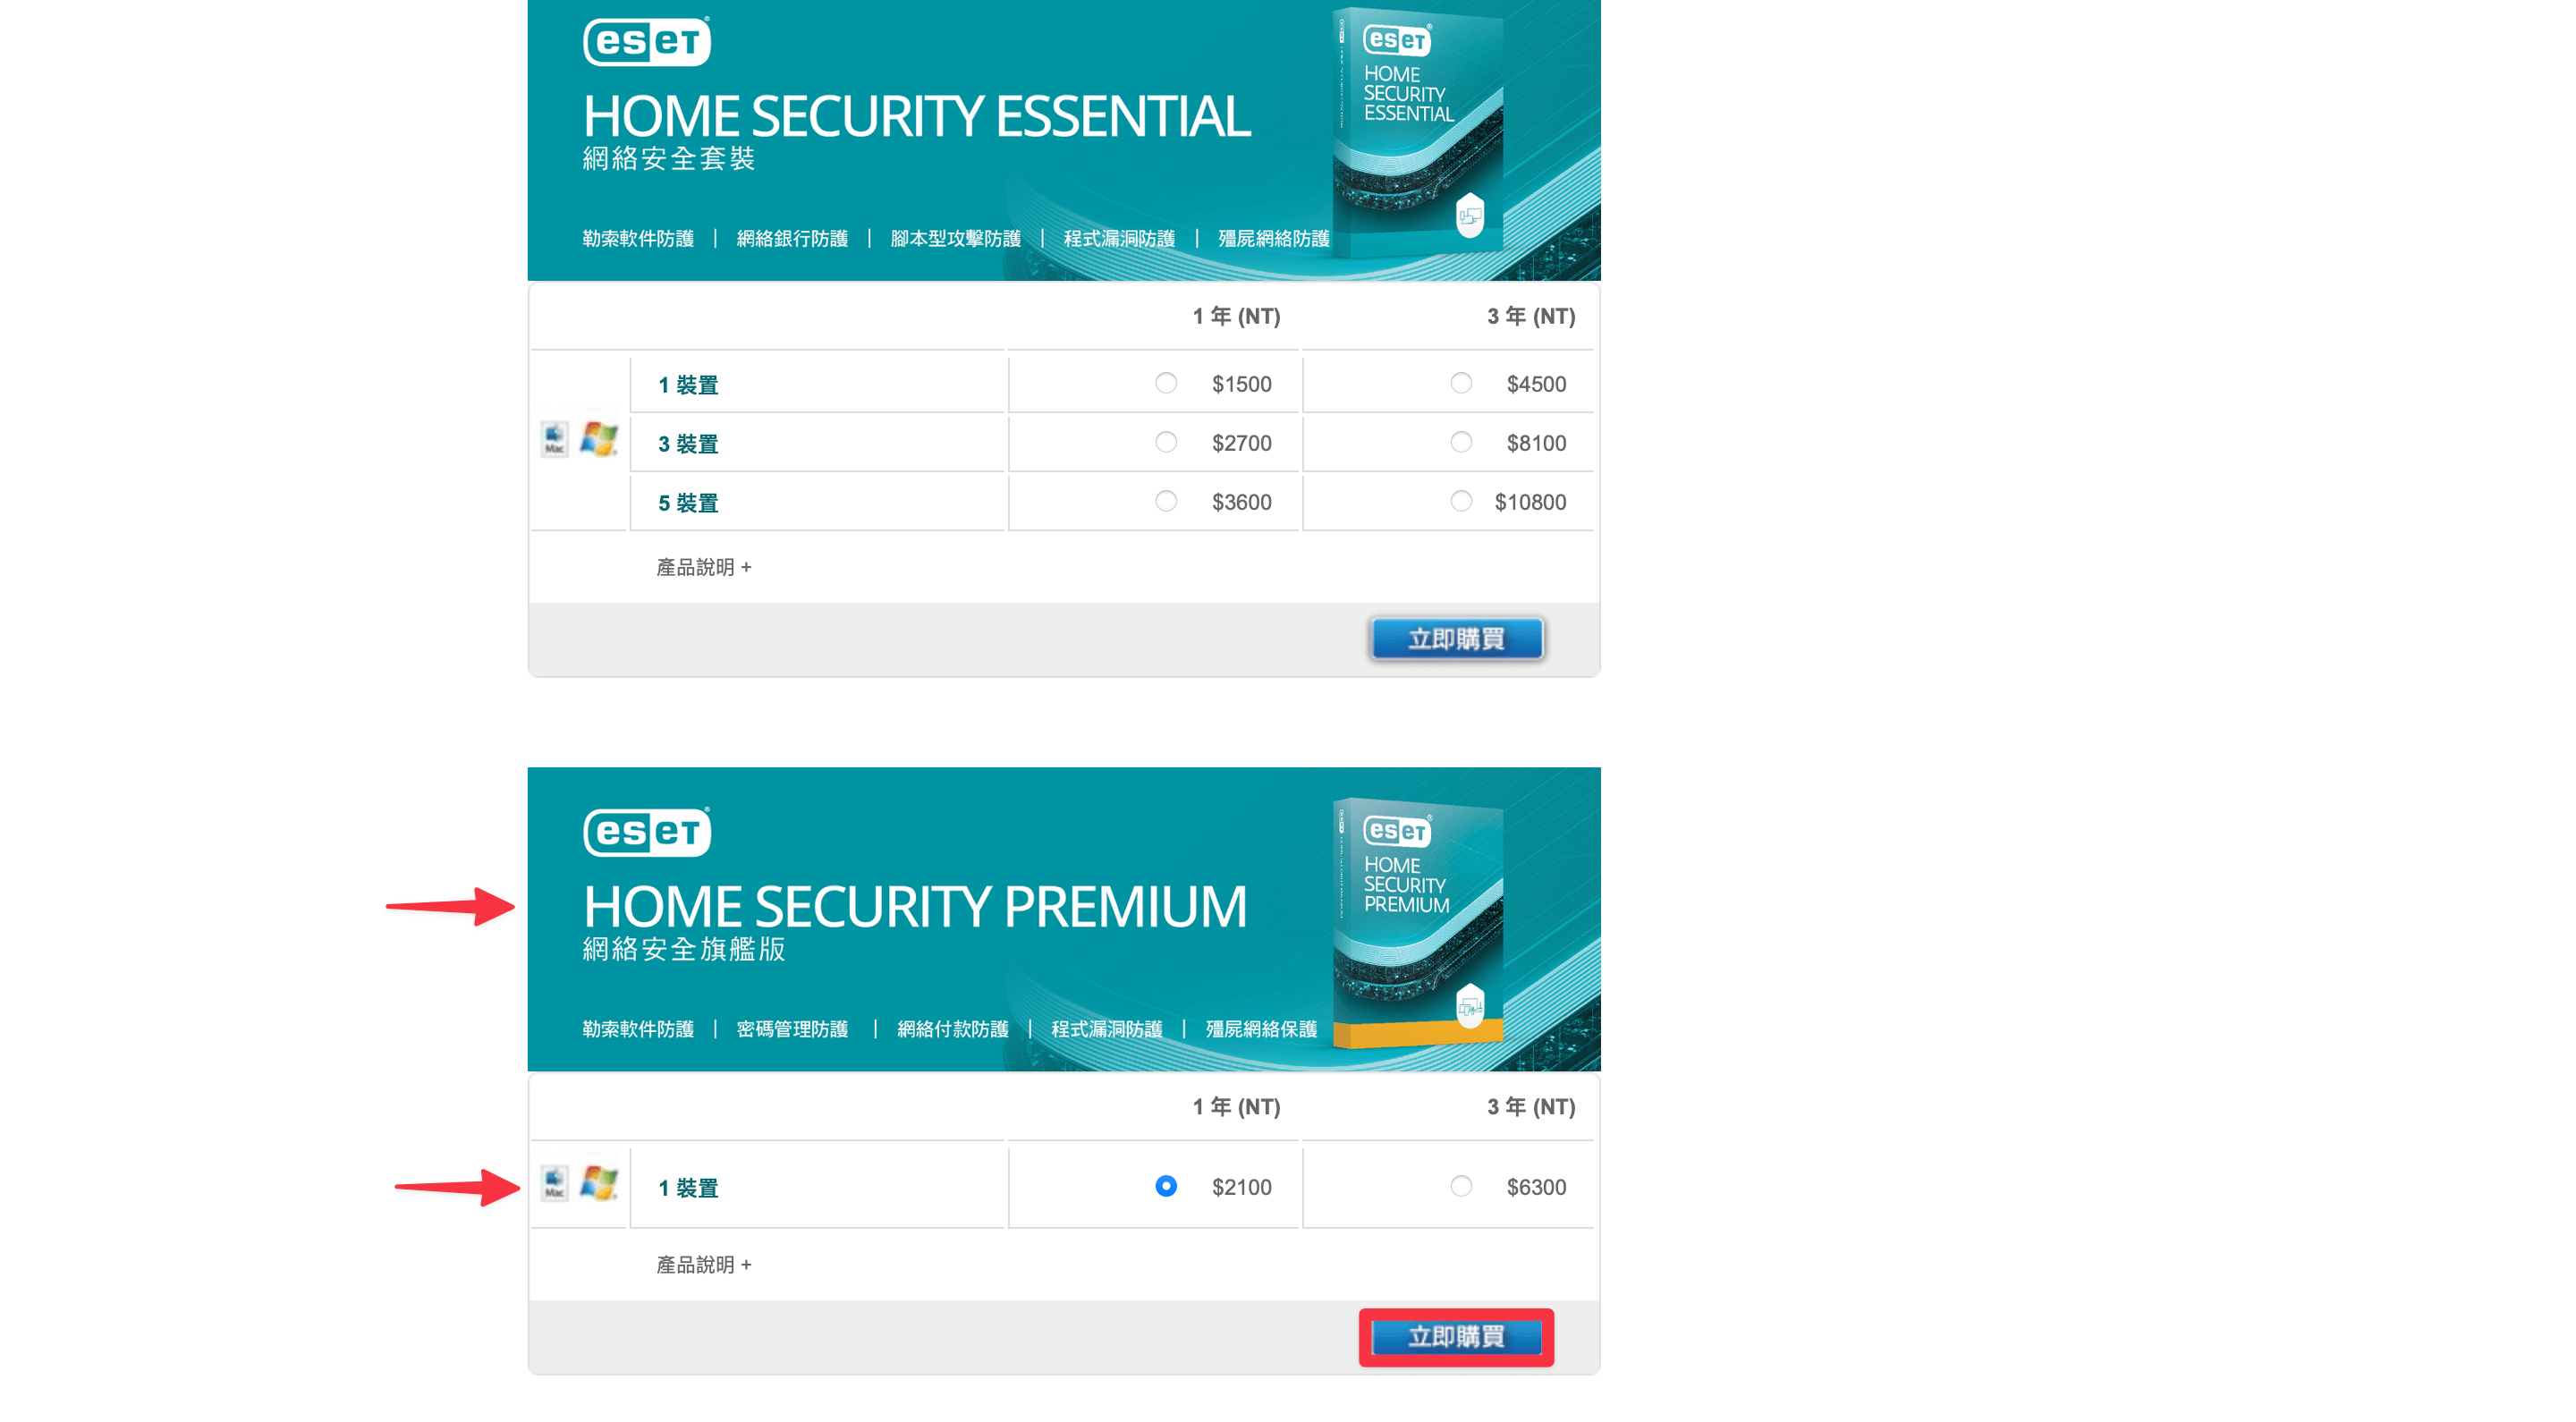Viewport: 2576px width, 1422px height.
Task: Select Essential 5 devices 1 year $3600 option
Action: click(x=1166, y=501)
